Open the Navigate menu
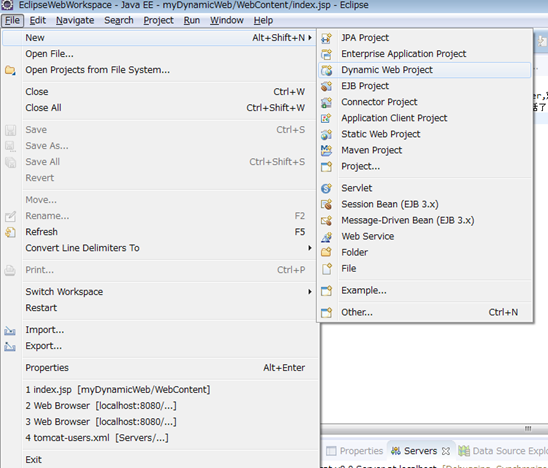Image resolution: width=548 pixels, height=468 pixels. pyautogui.click(x=75, y=20)
